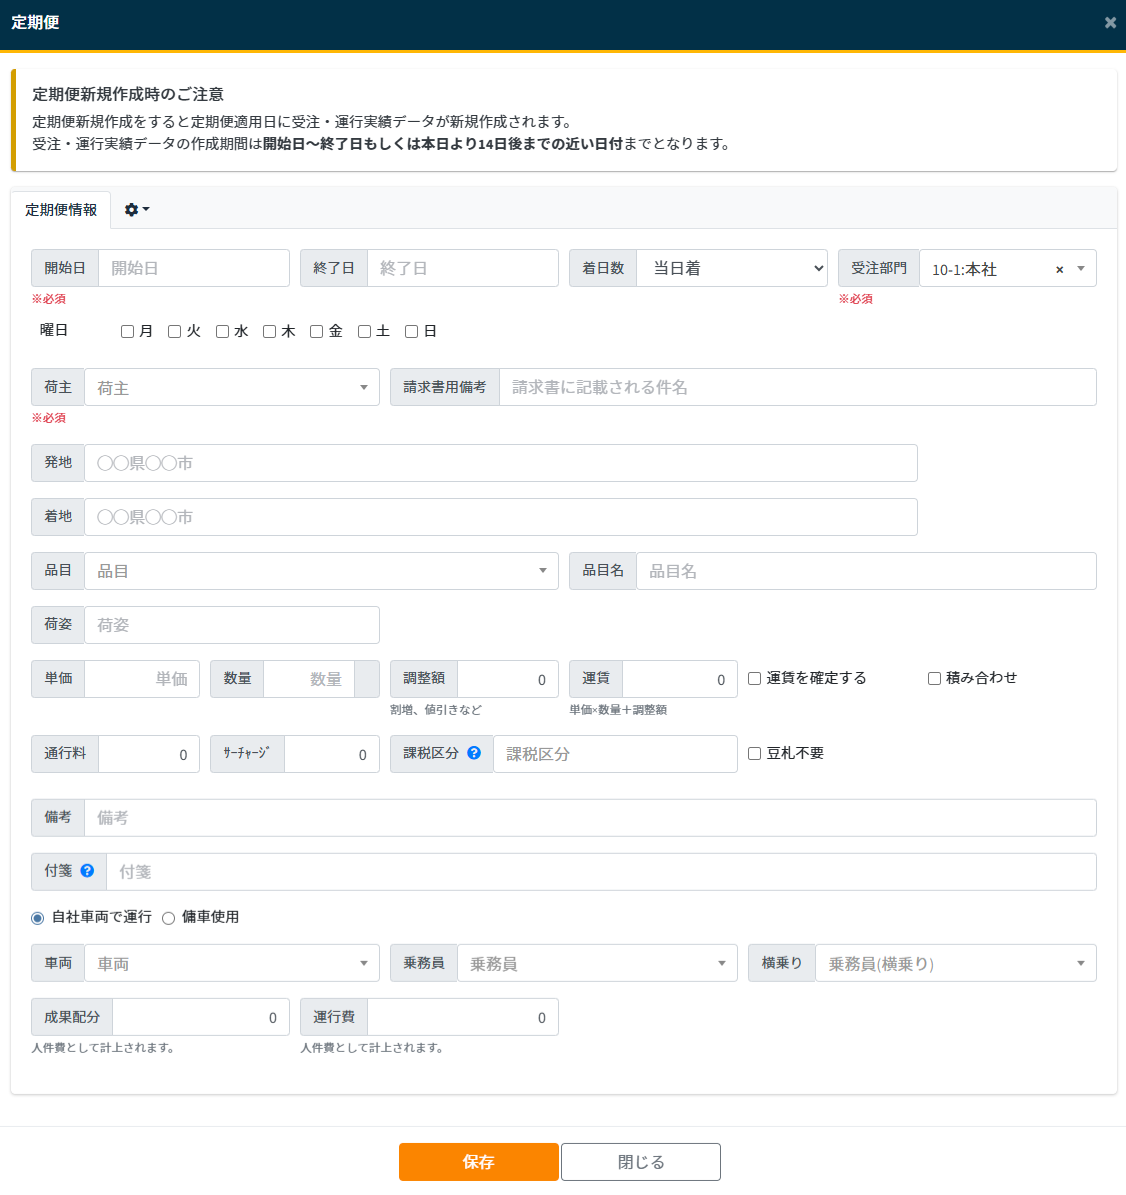Click the orange 保存 button
Screen dimensions: 1126x1195
click(478, 1162)
